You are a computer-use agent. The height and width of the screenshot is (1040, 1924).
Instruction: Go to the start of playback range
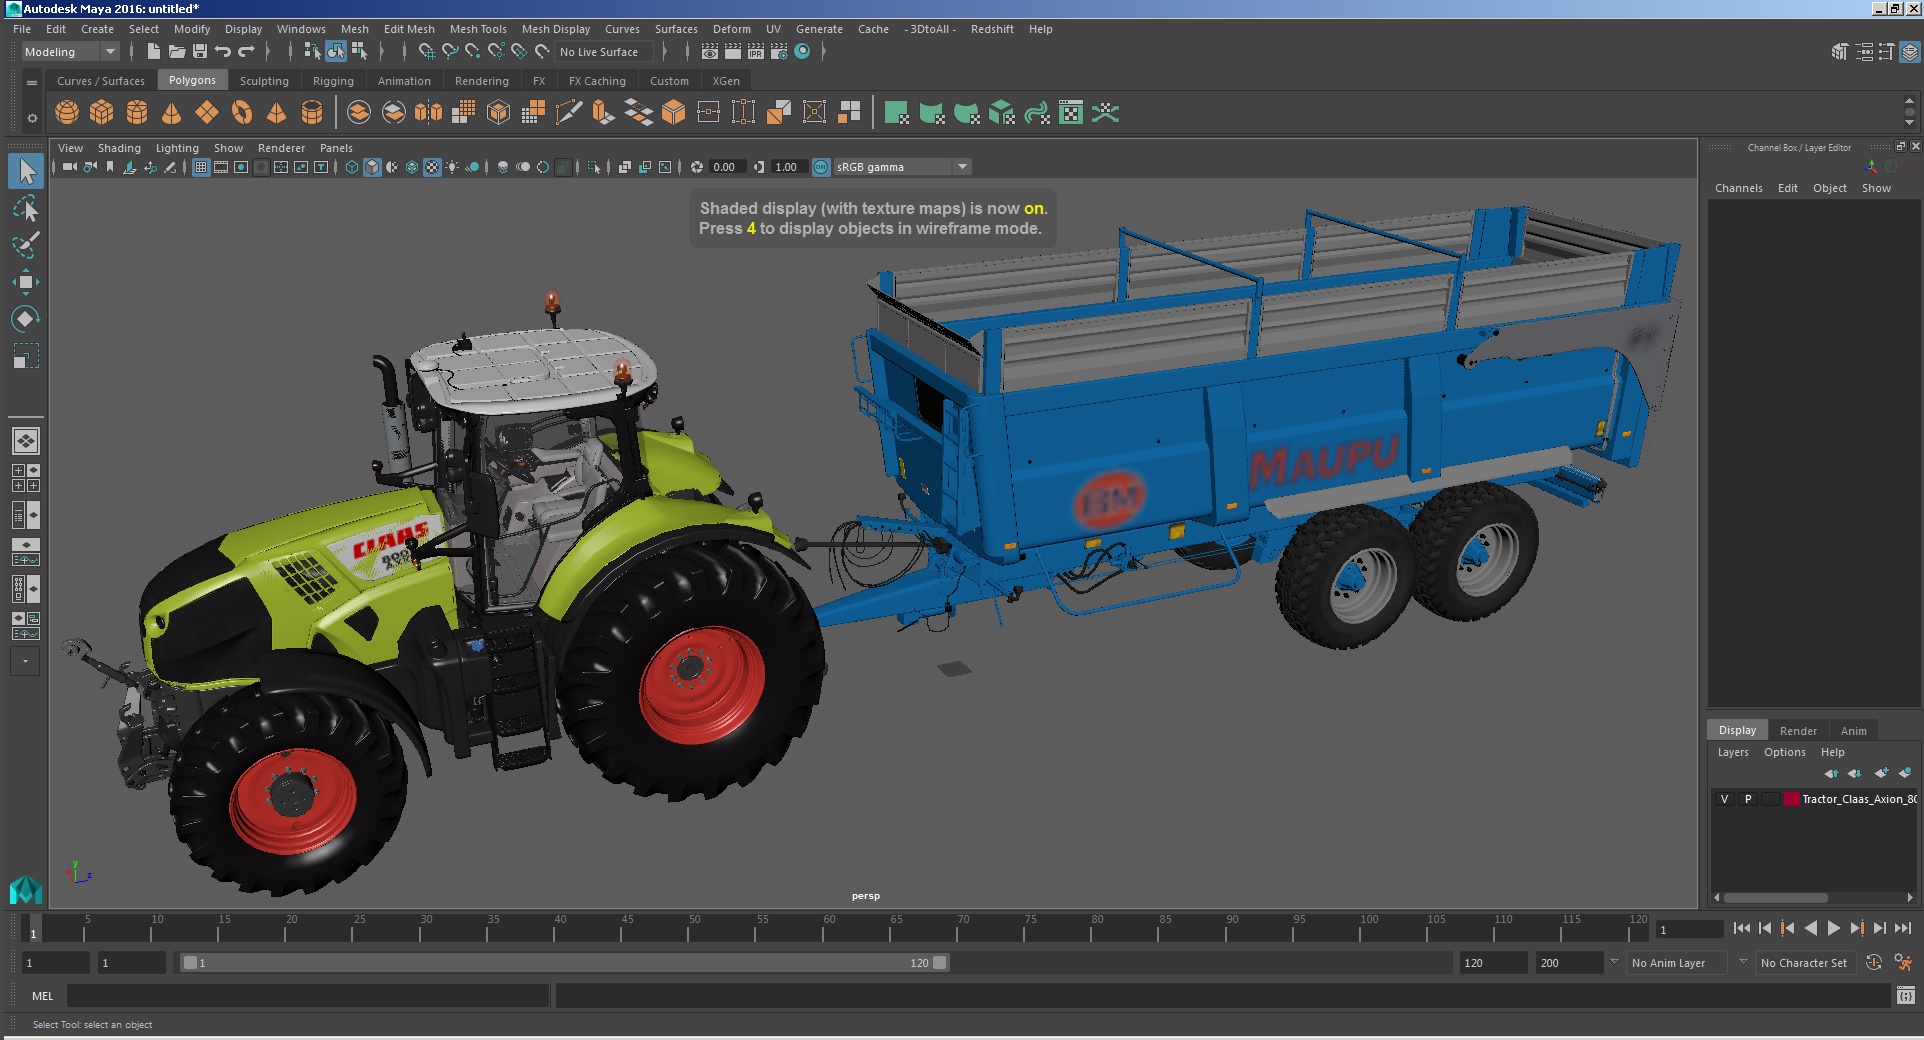[x=1741, y=929]
